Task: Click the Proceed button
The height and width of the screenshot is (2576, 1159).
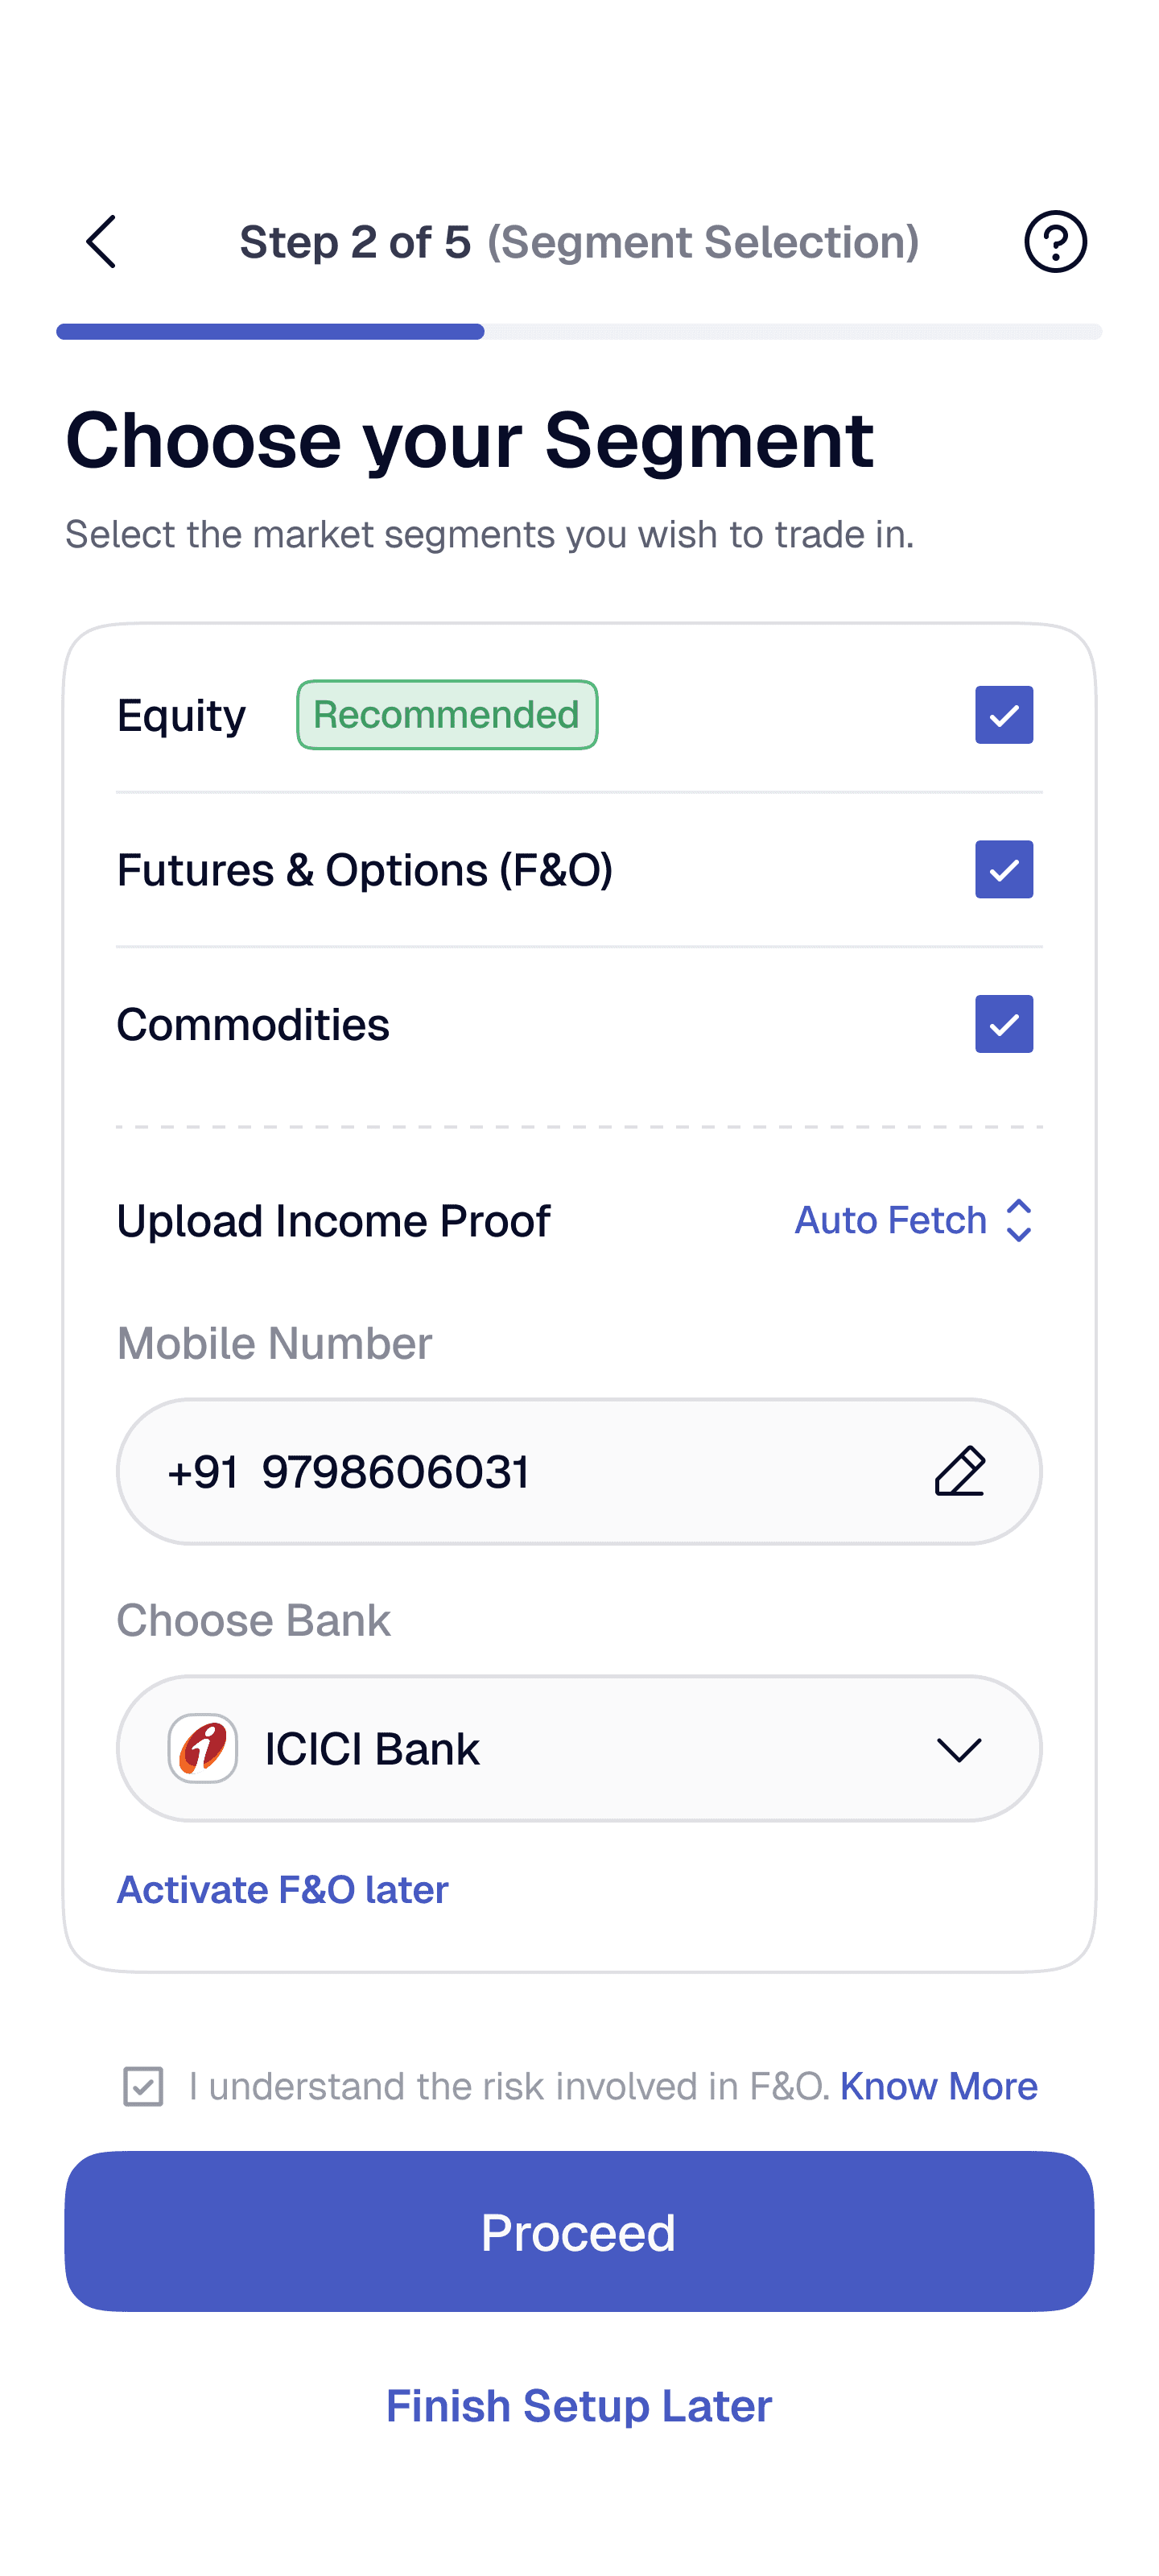Action: pyautogui.click(x=579, y=2231)
